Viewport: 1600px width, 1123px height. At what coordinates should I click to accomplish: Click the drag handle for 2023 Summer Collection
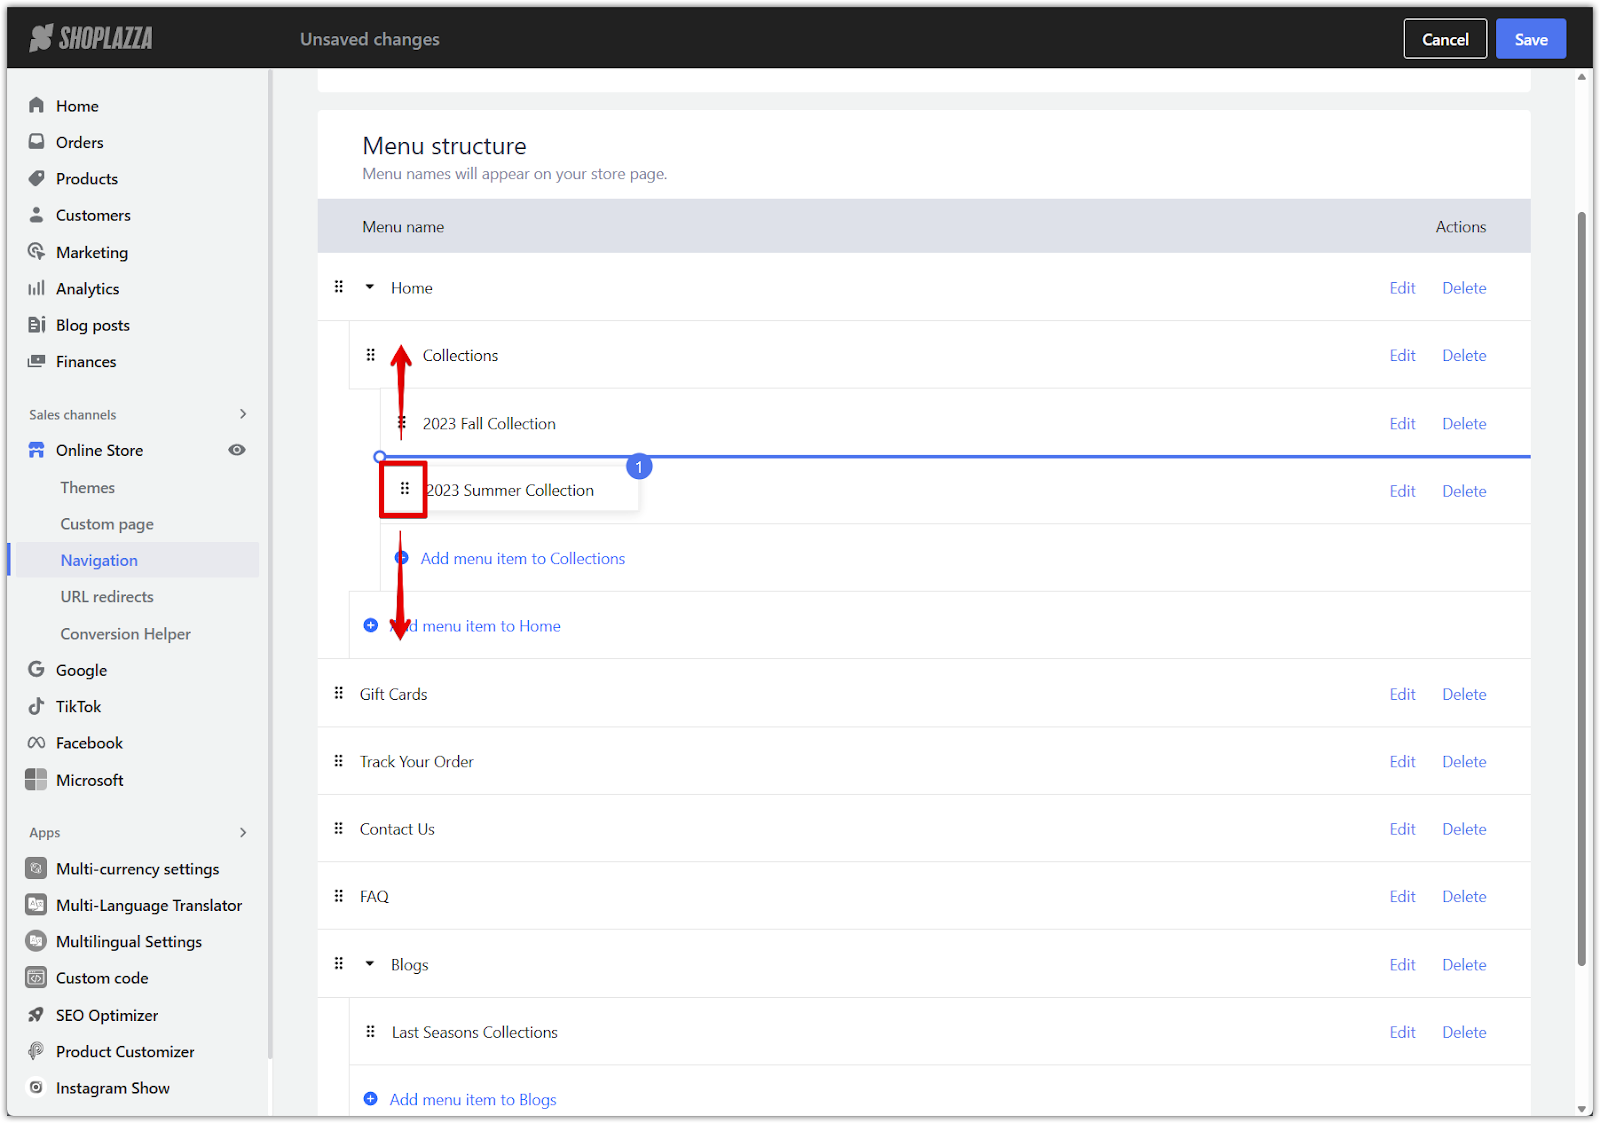coord(405,489)
